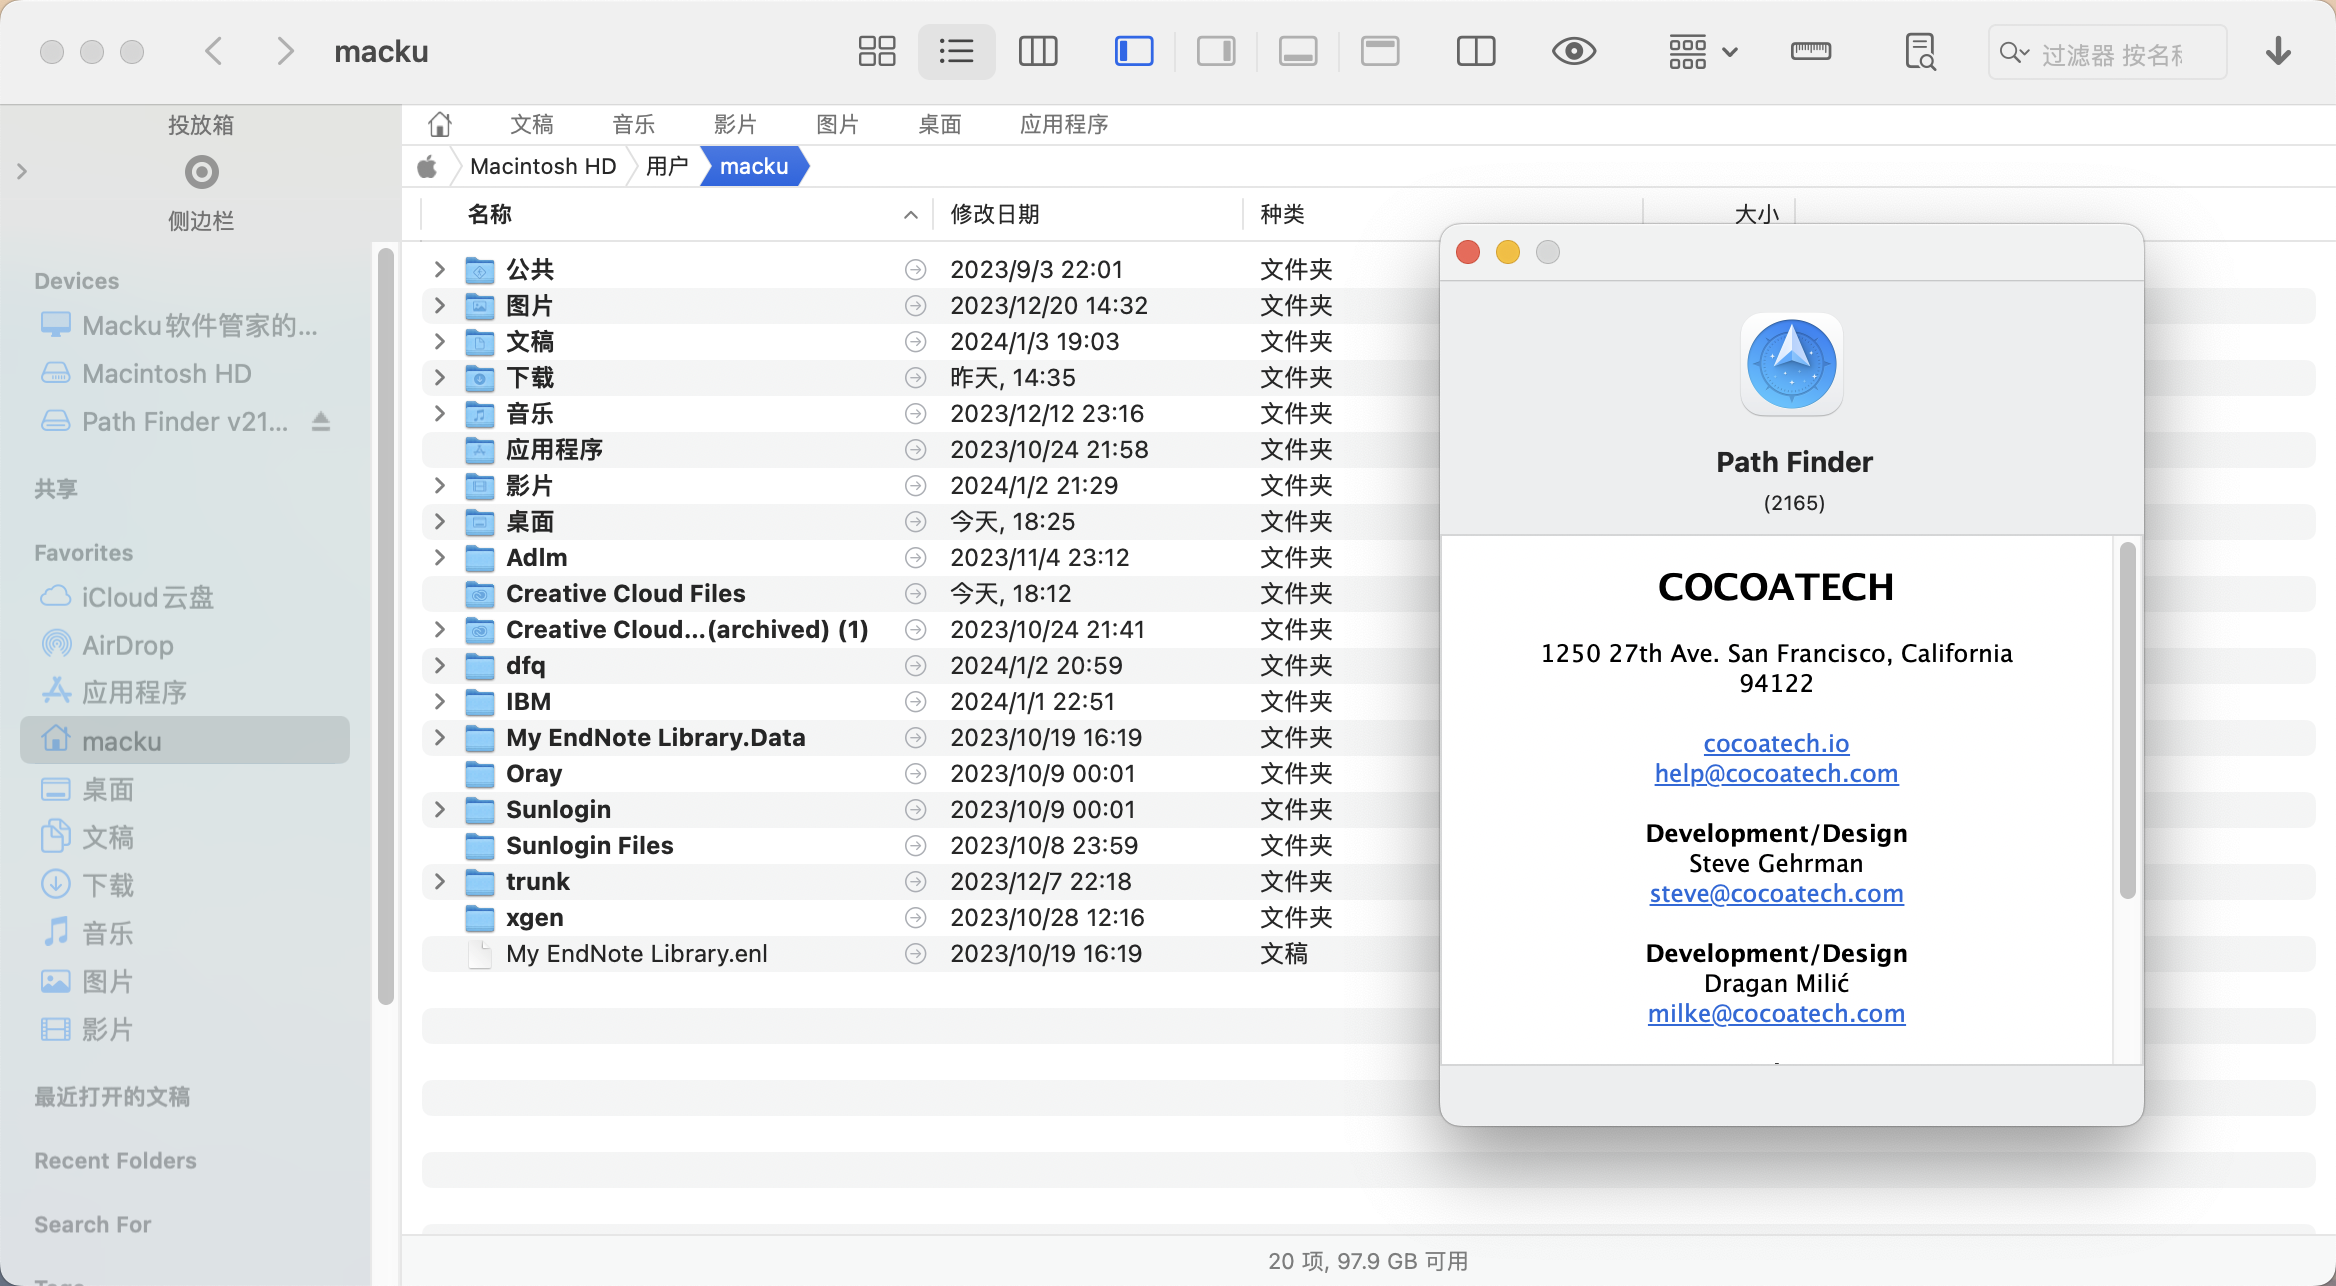
Task: Switch to icon grid view
Action: [x=877, y=51]
